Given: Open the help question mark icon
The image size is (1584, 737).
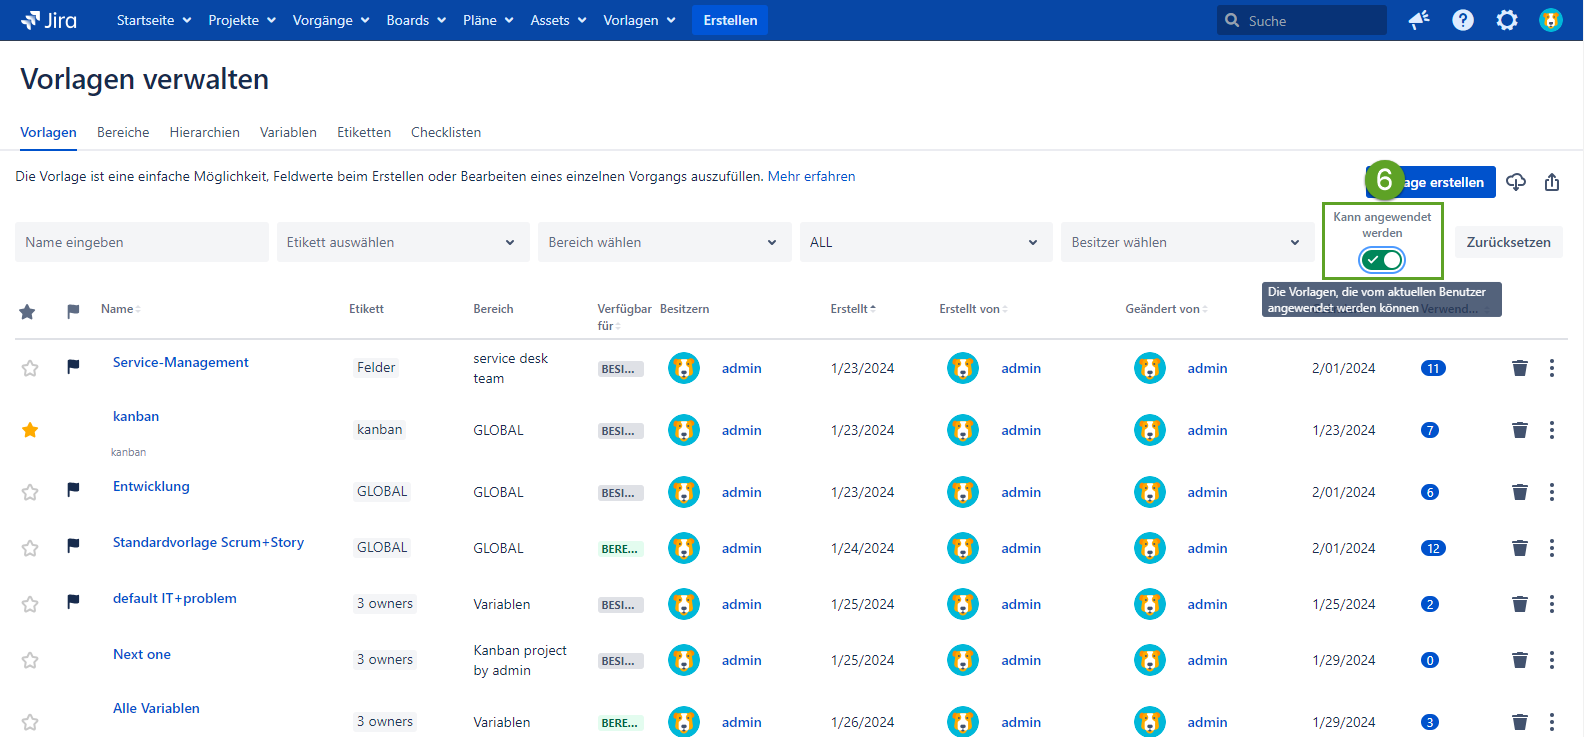Looking at the screenshot, I should [x=1462, y=20].
